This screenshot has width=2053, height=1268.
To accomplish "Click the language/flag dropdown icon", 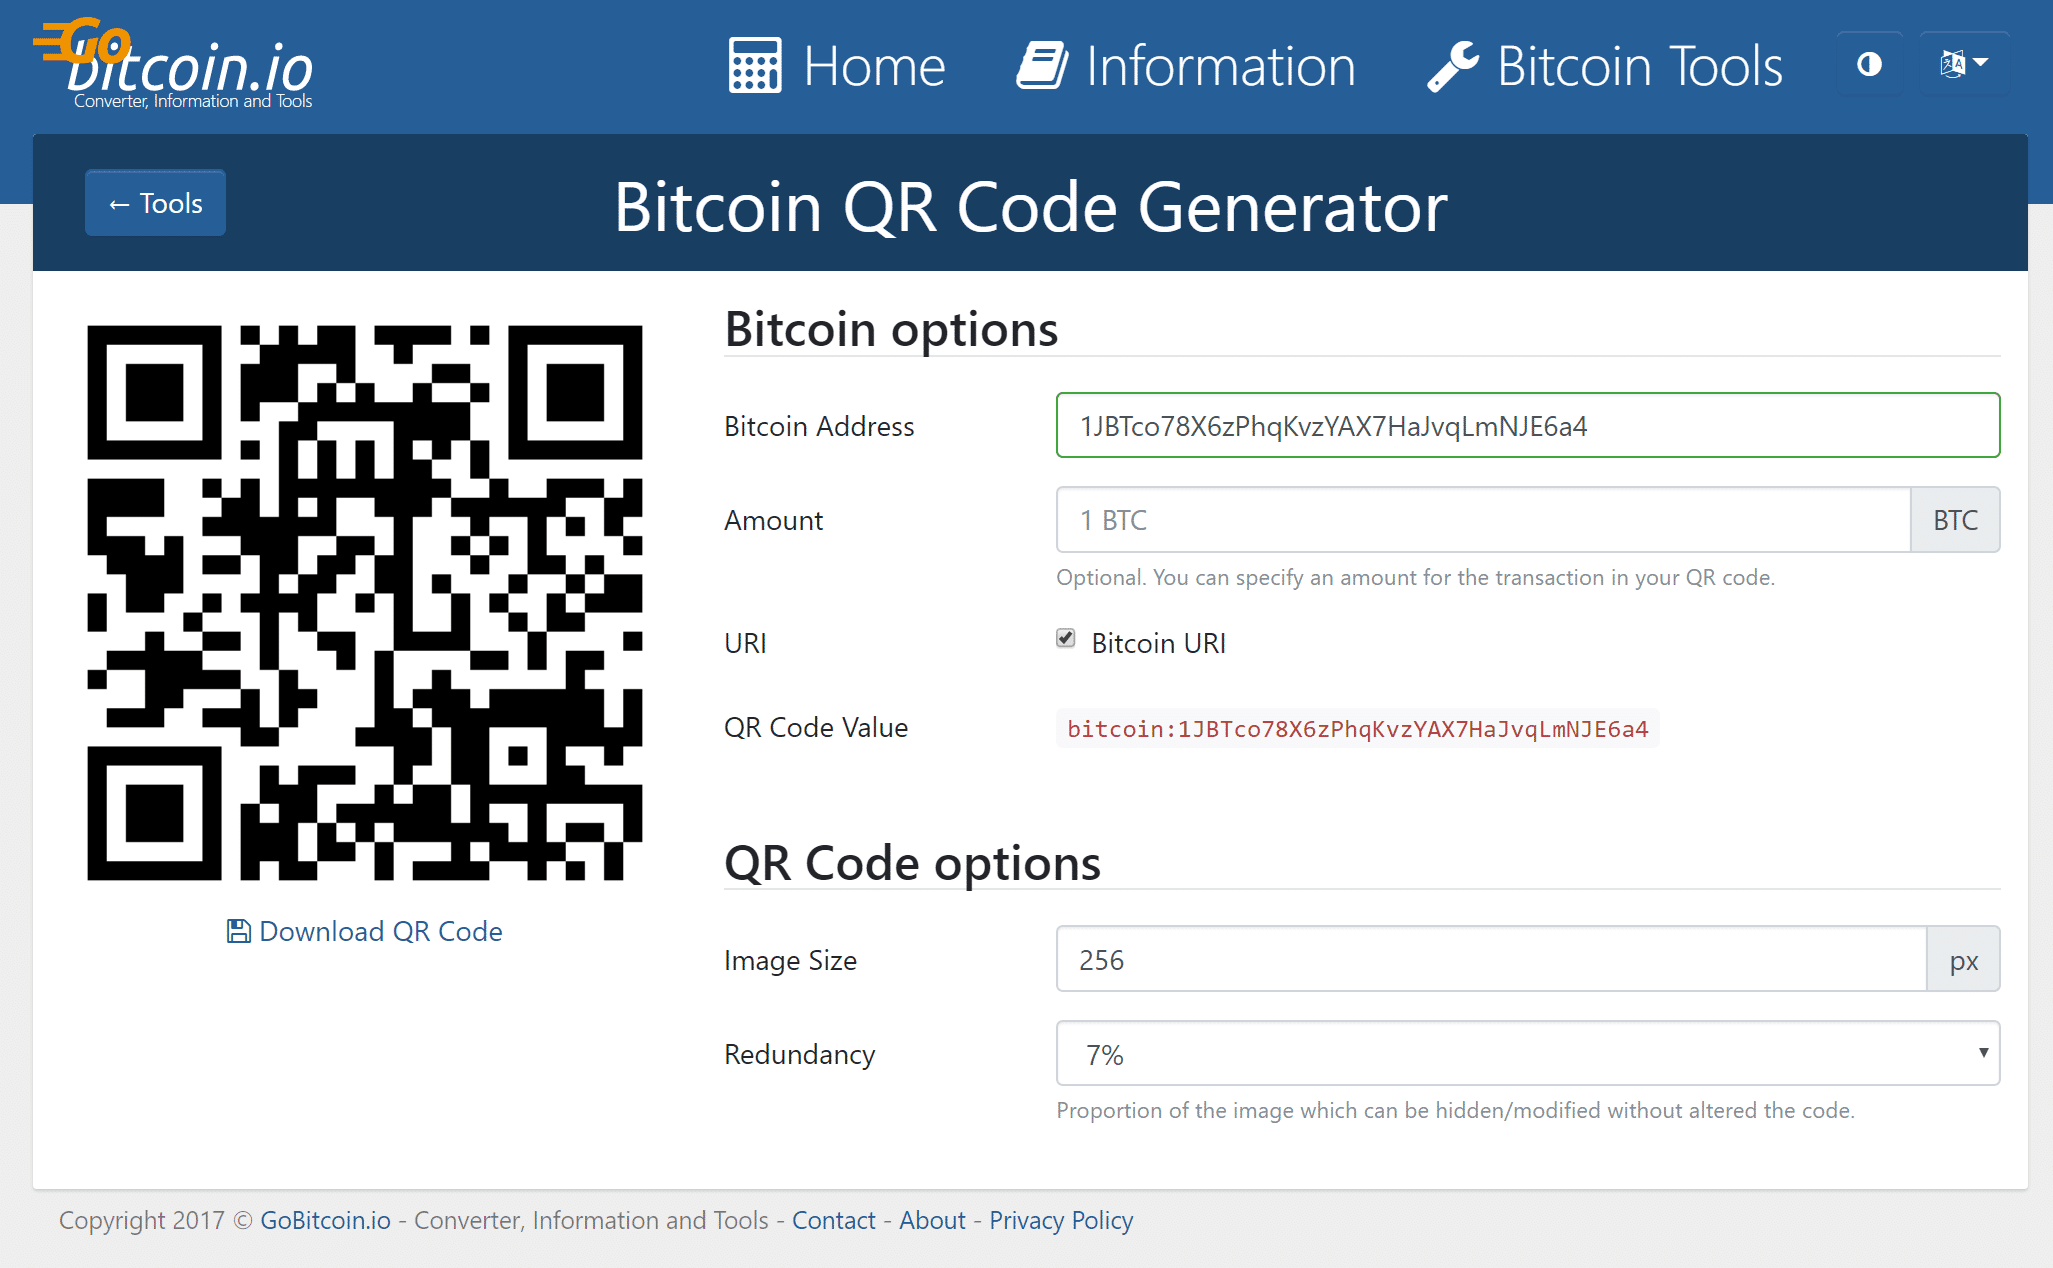I will pyautogui.click(x=1959, y=64).
